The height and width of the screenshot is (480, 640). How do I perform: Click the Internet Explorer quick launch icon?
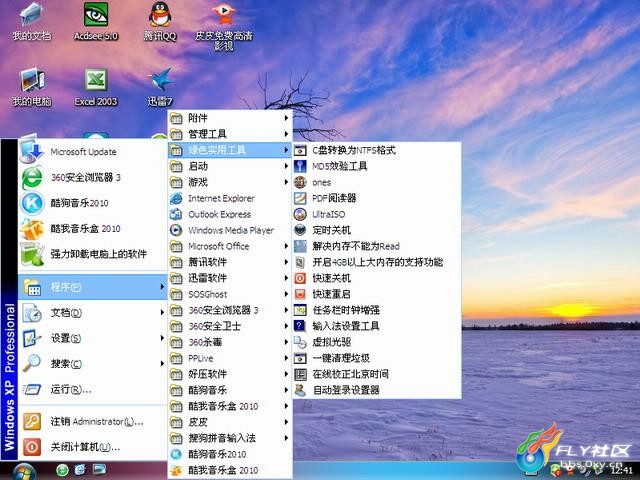(x=80, y=470)
